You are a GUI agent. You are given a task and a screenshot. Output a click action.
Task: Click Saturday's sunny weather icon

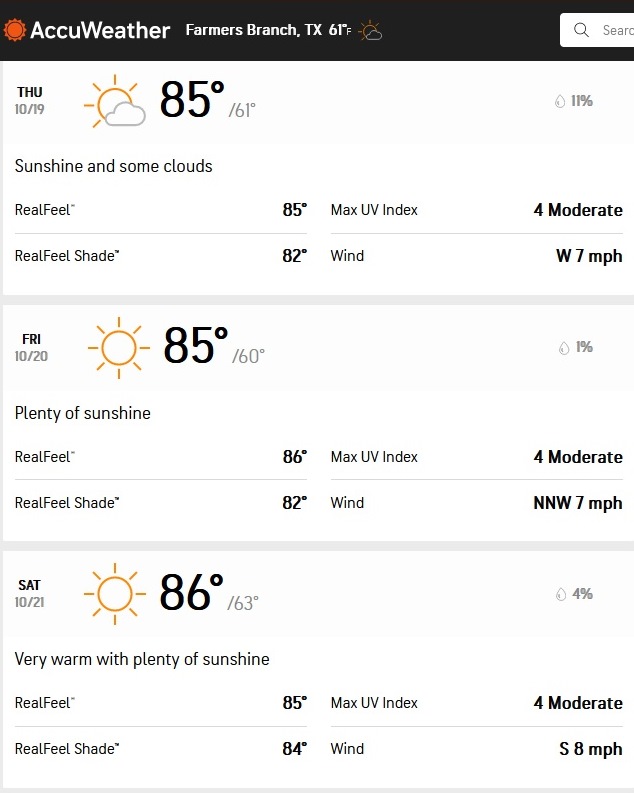pyautogui.click(x=115, y=594)
